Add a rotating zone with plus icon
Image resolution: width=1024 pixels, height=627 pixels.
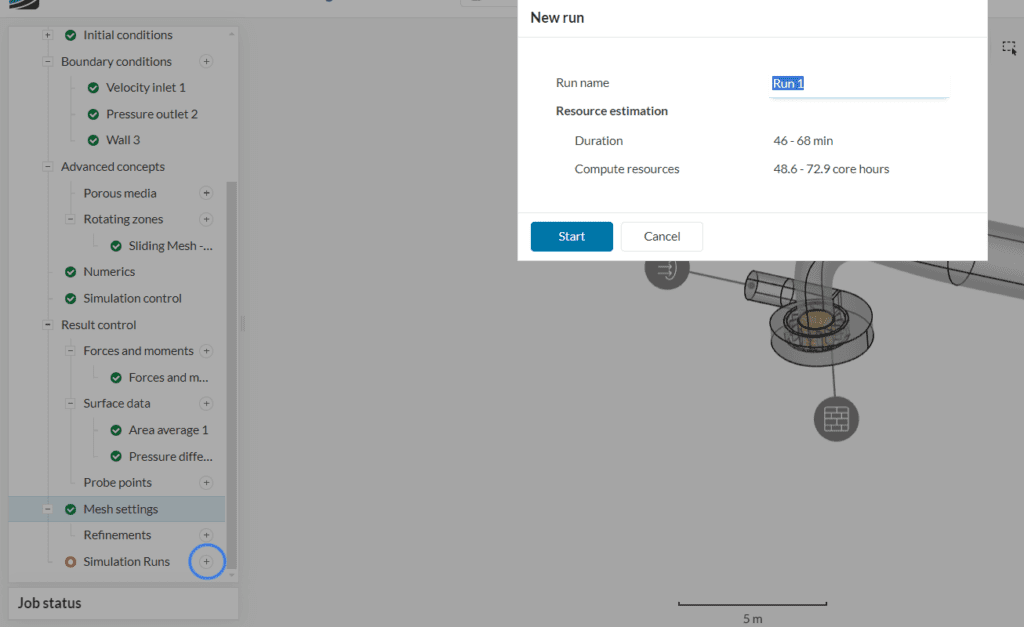[x=206, y=219]
